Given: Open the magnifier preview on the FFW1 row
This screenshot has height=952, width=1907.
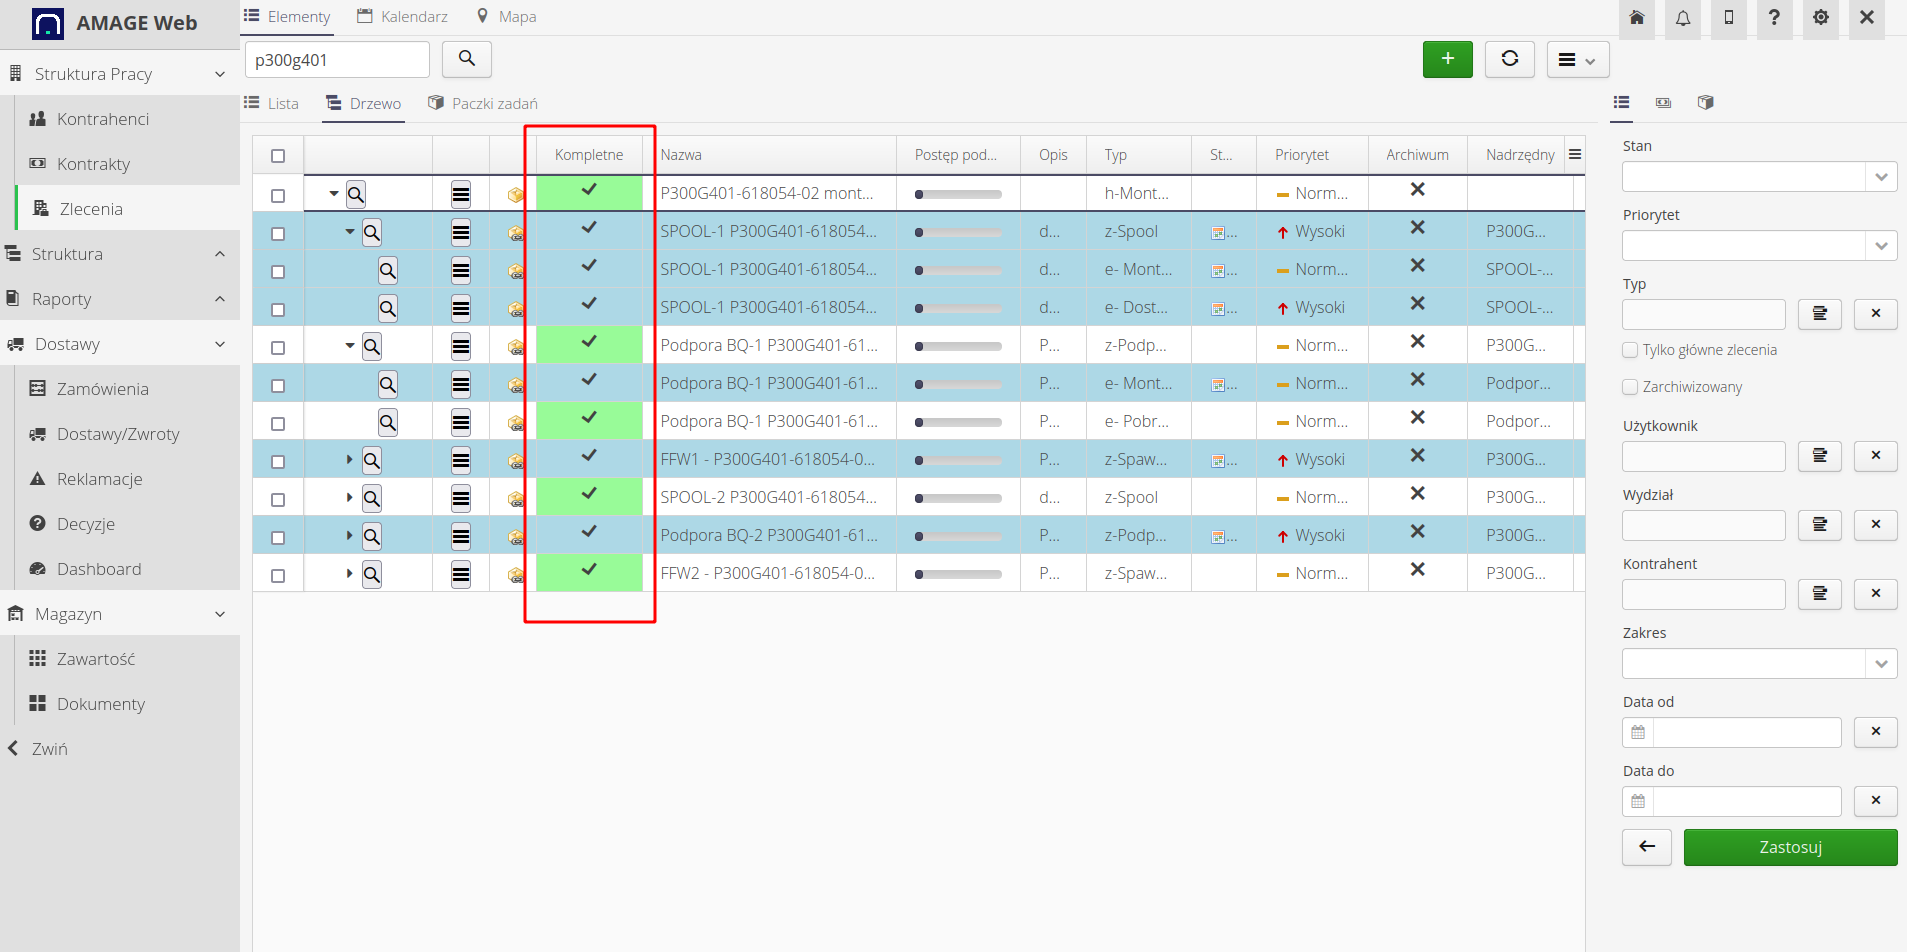Looking at the screenshot, I should [x=371, y=459].
